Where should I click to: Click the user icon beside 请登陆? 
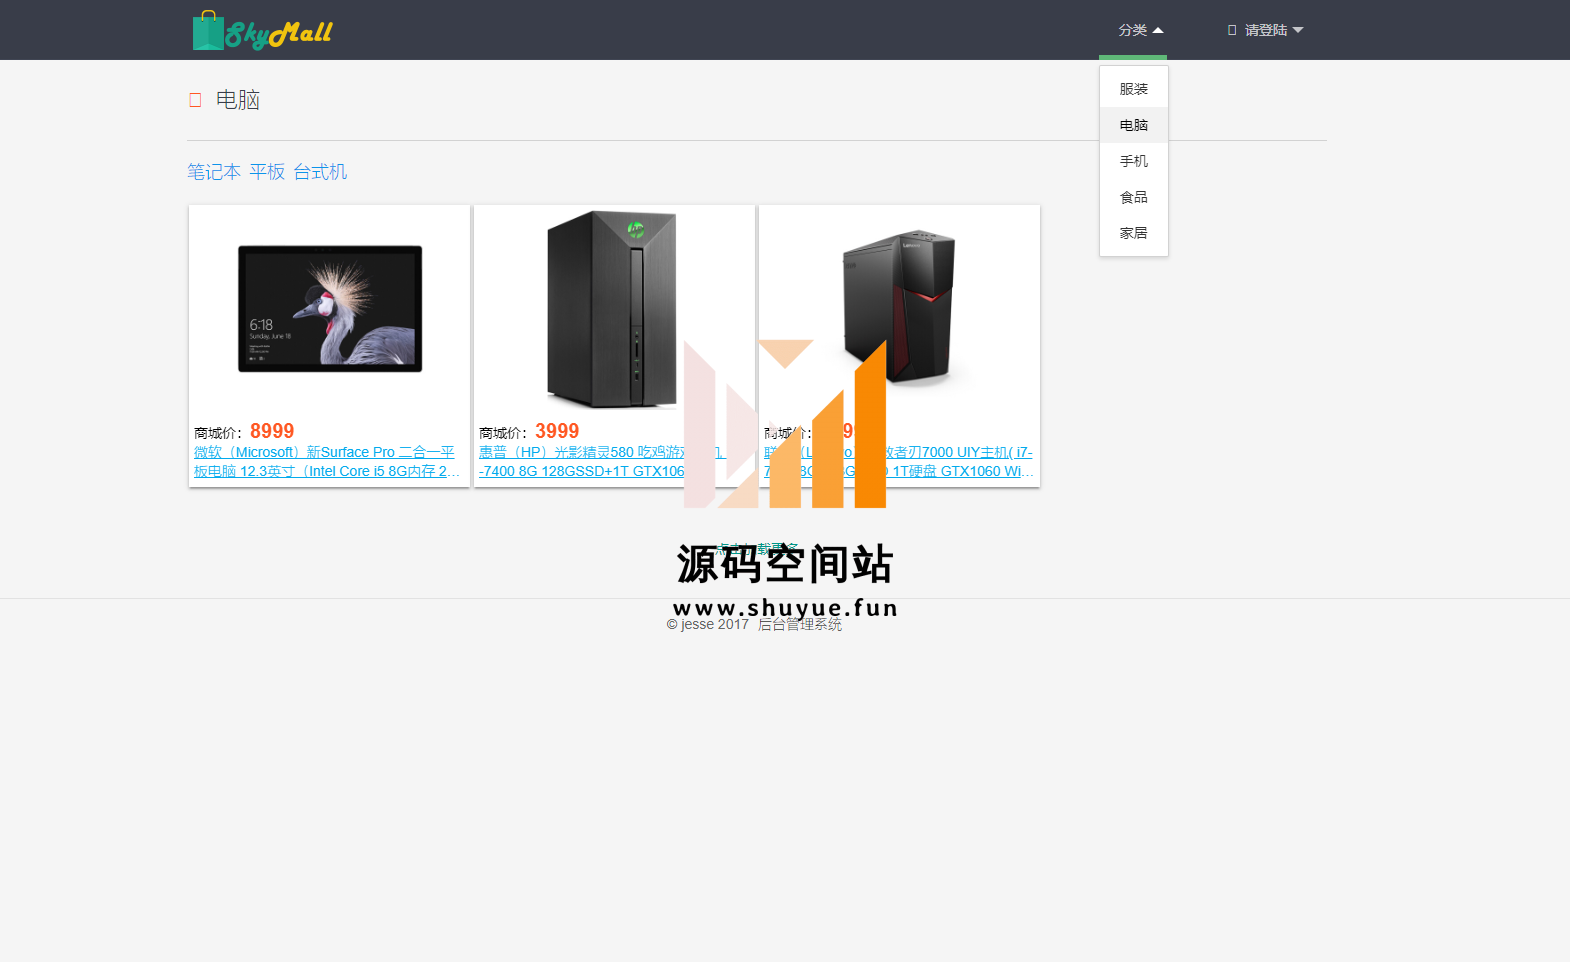click(1232, 30)
